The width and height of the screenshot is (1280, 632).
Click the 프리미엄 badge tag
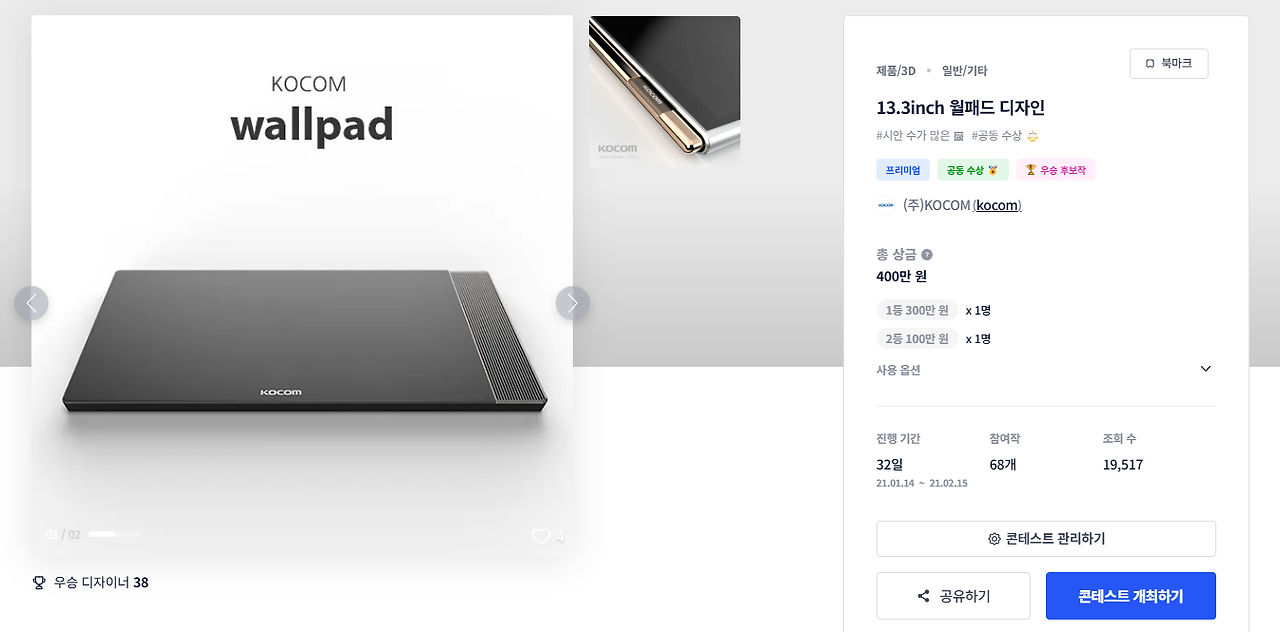903,170
